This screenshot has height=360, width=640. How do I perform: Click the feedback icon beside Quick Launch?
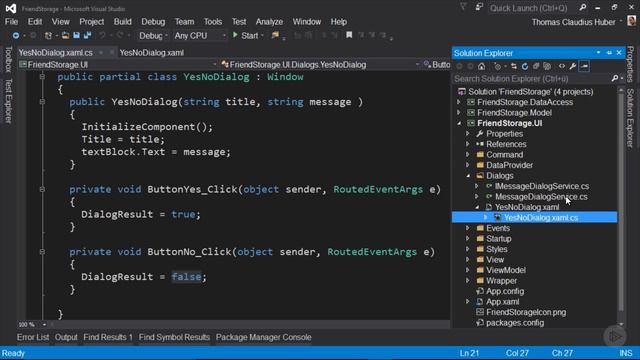(x=479, y=7)
